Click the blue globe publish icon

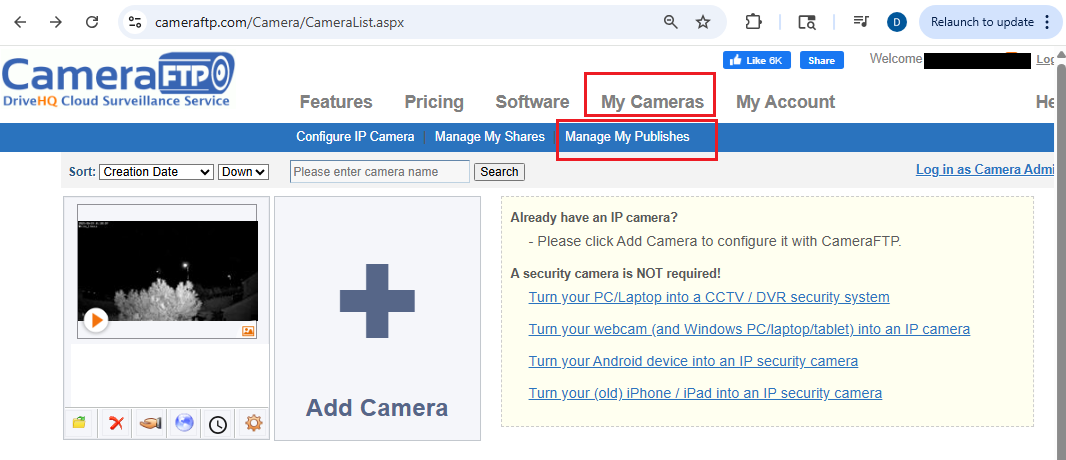click(x=184, y=423)
